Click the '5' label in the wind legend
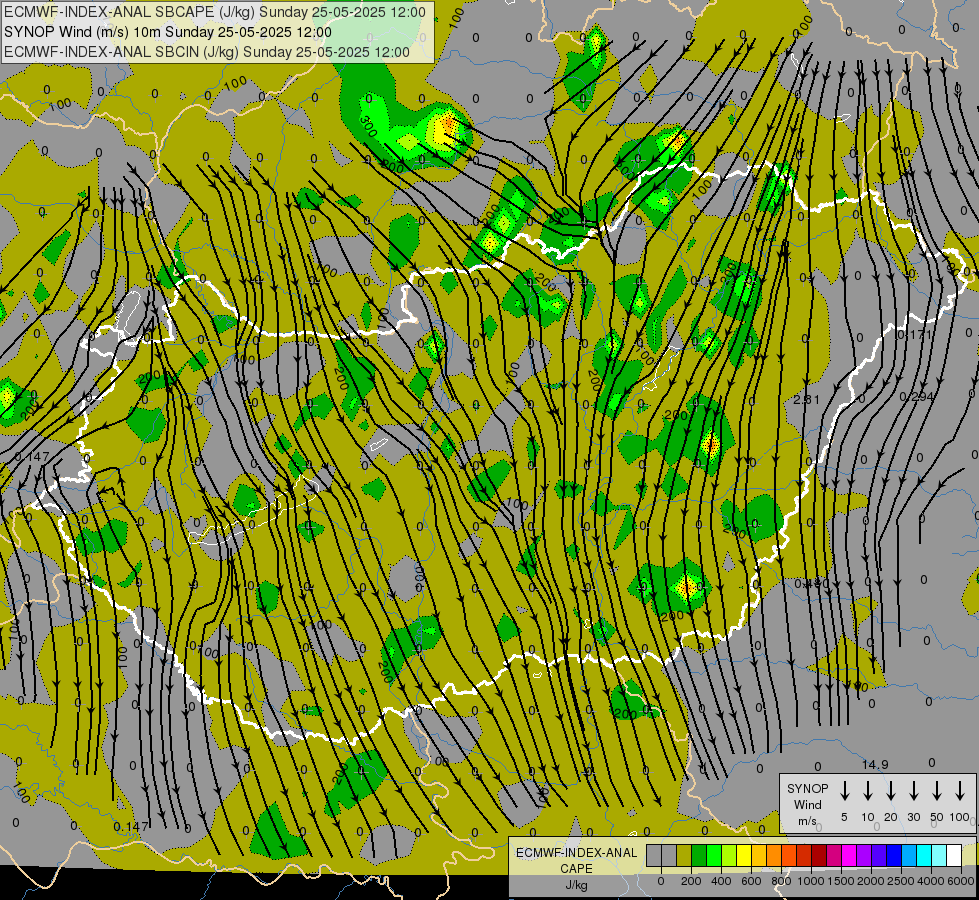The width and height of the screenshot is (979, 900). click(844, 817)
